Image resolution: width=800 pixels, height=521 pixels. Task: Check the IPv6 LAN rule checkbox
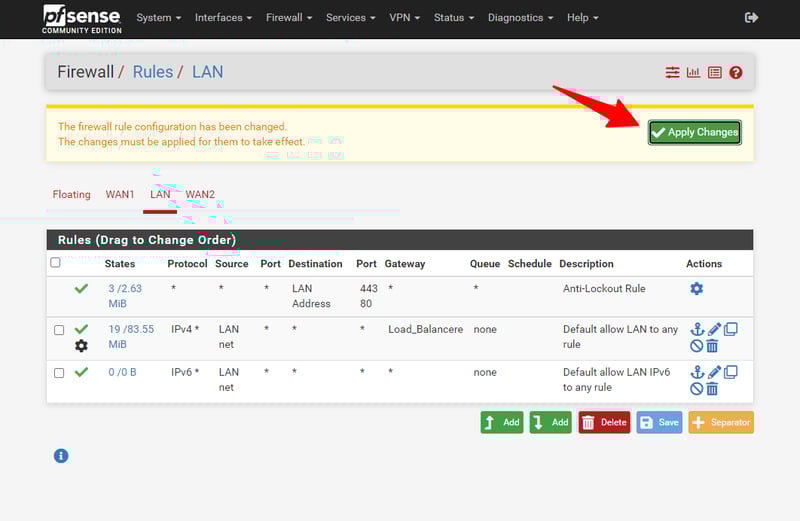(59, 373)
